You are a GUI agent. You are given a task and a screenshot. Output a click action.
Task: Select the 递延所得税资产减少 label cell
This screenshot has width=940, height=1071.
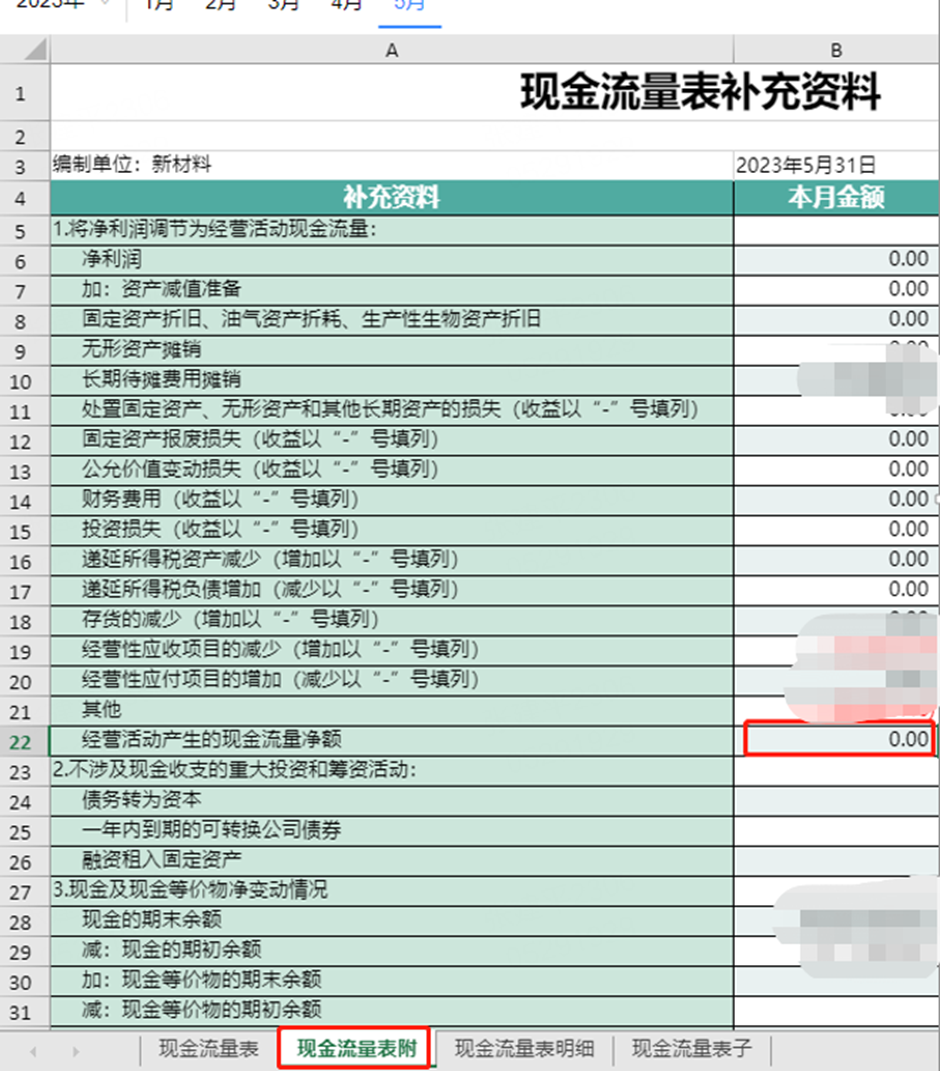391,560
